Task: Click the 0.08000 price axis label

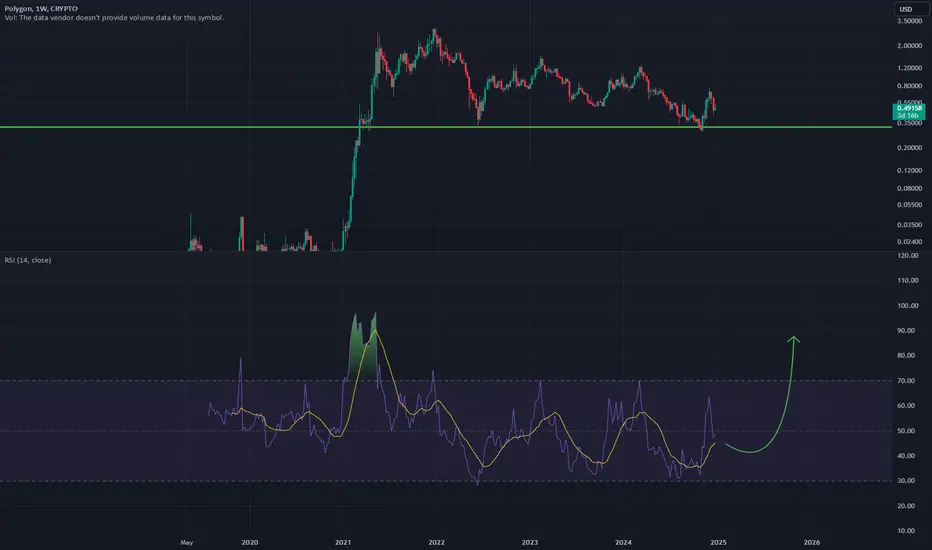Action: click(909, 188)
